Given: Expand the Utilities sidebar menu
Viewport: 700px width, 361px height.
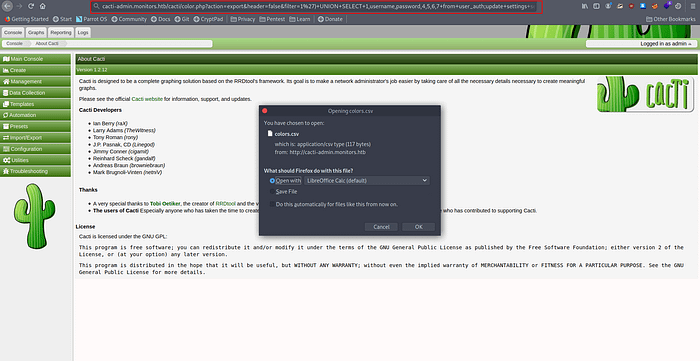Looking at the screenshot, I should pos(35,160).
